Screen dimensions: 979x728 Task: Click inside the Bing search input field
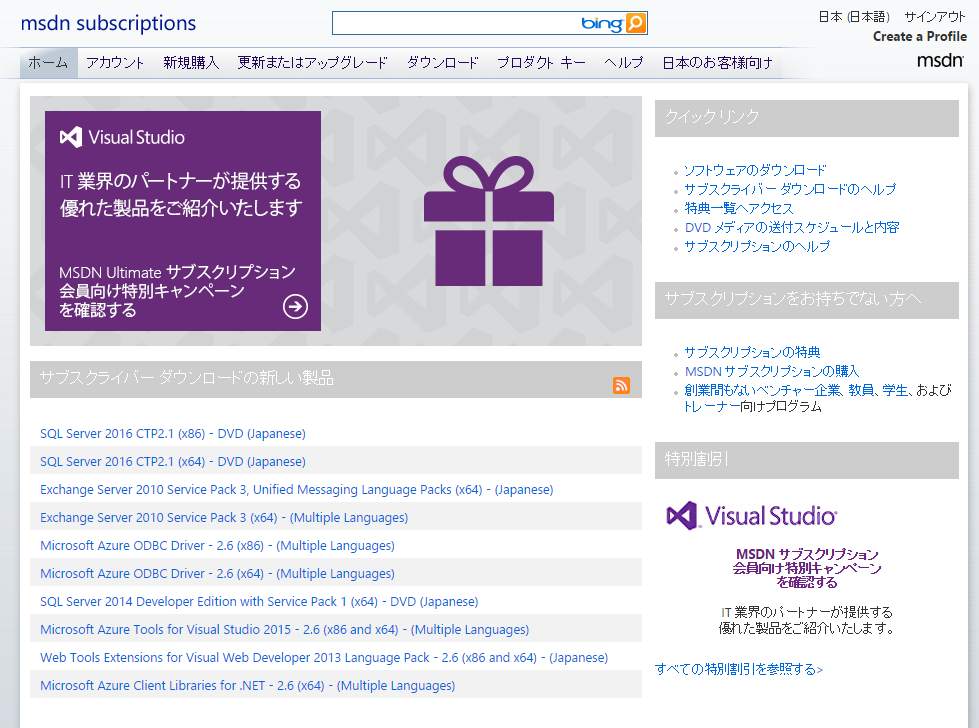tap(456, 23)
